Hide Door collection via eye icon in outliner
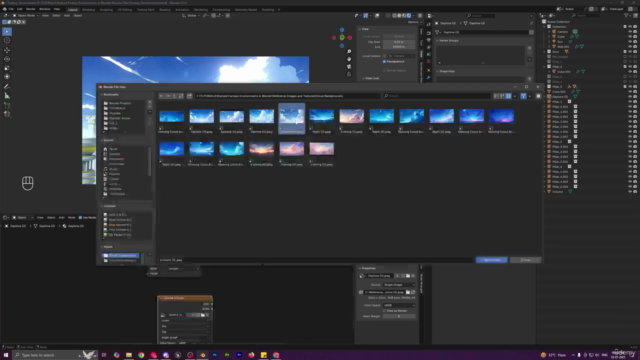 [630, 52]
